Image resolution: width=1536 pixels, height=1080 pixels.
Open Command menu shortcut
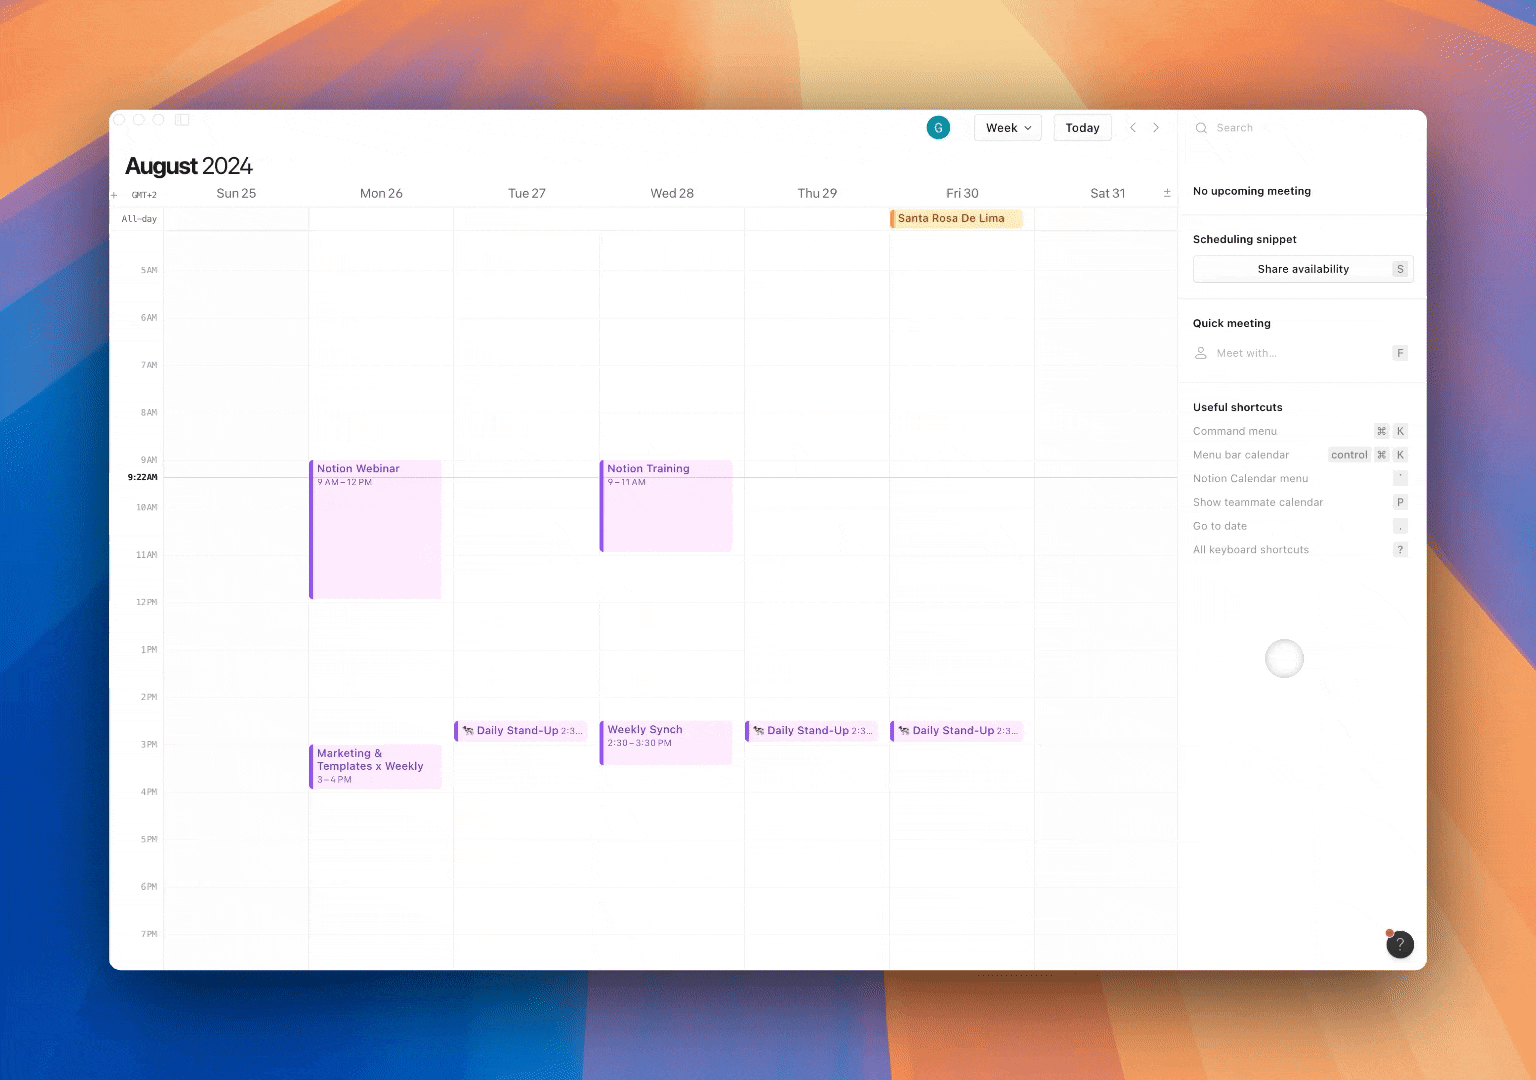(x=1300, y=431)
